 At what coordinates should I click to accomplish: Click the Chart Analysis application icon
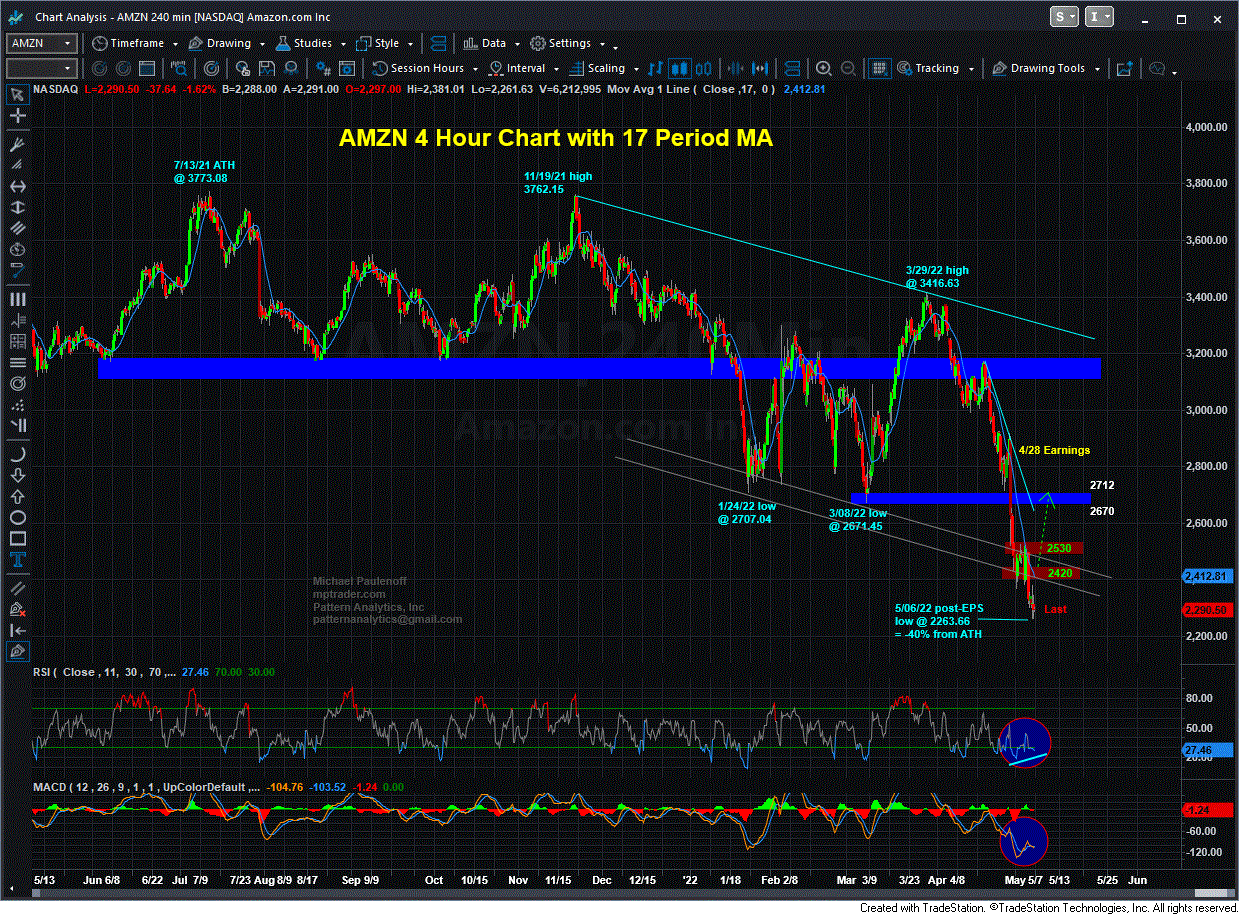coord(16,16)
